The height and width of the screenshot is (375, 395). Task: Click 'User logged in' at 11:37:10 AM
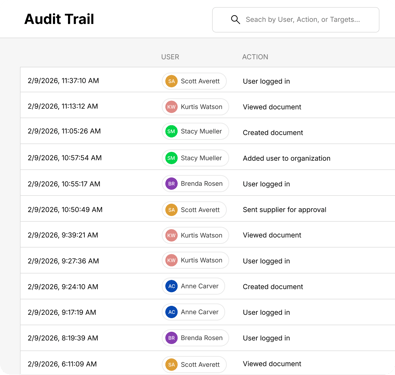click(266, 81)
